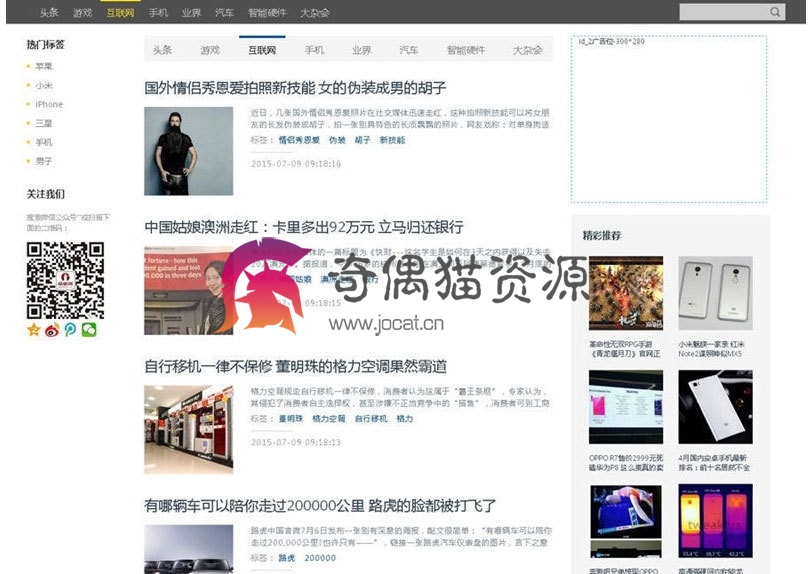Click the appliance store article thumbnail

[188, 429]
